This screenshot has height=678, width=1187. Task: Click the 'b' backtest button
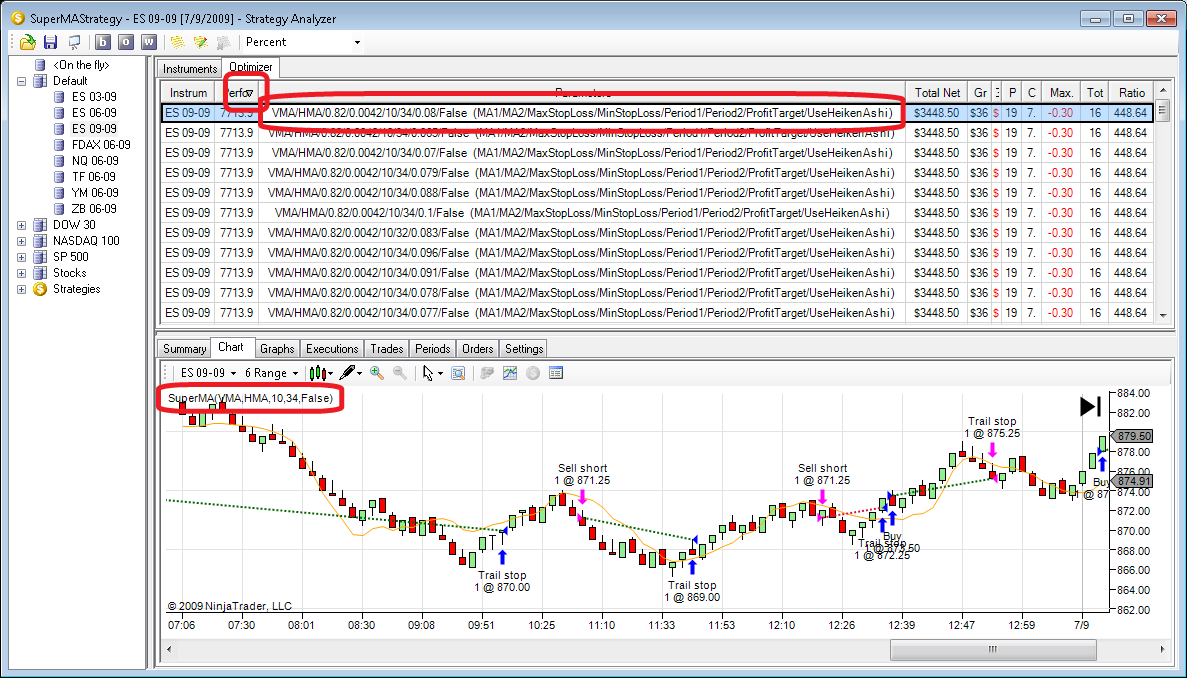(x=103, y=42)
